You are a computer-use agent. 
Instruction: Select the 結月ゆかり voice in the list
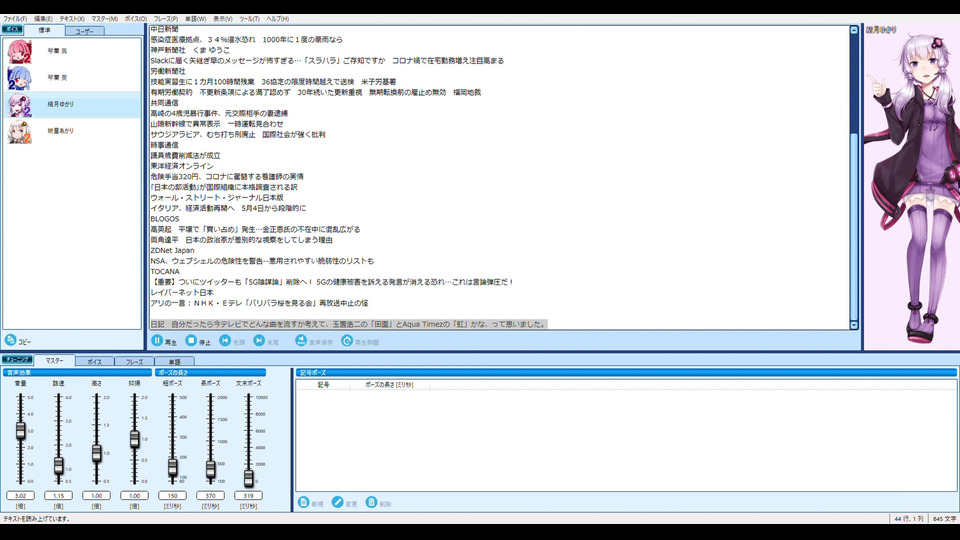(x=72, y=105)
